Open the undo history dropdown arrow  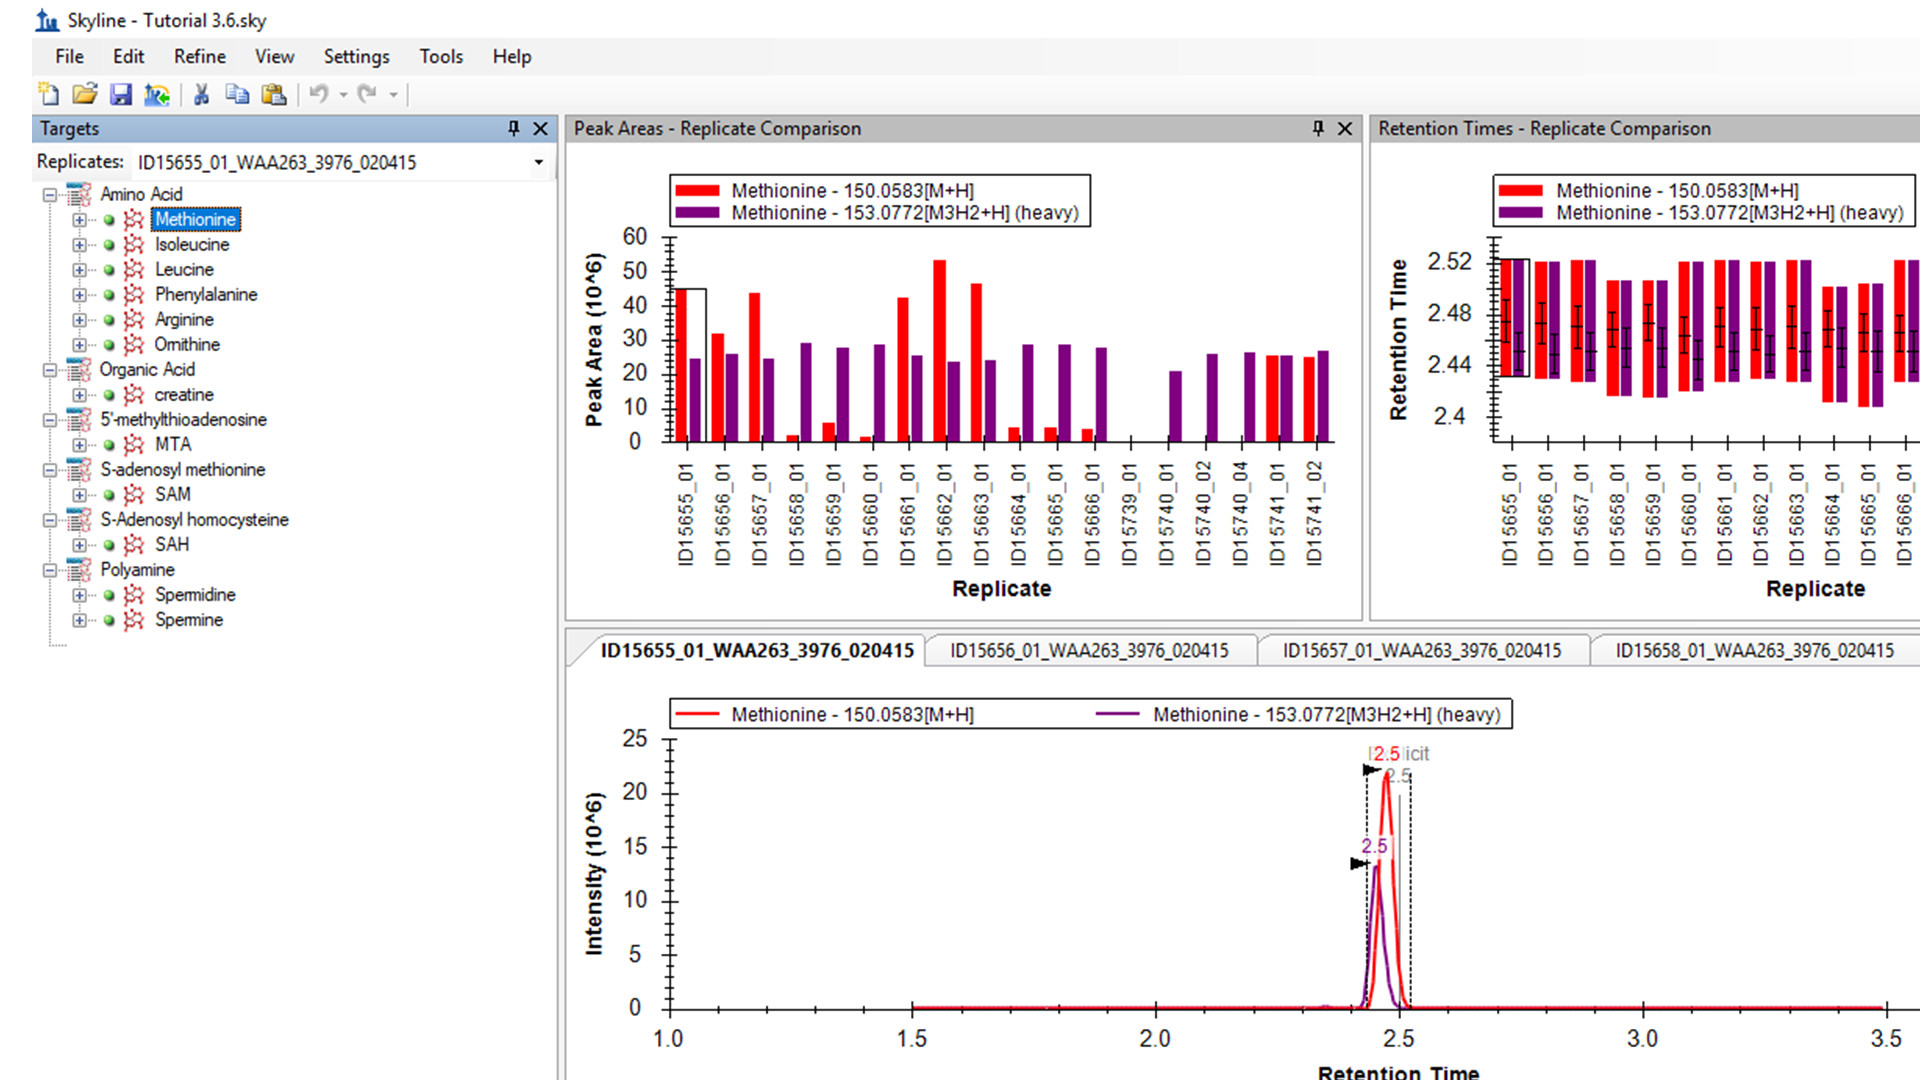pyautogui.click(x=343, y=95)
